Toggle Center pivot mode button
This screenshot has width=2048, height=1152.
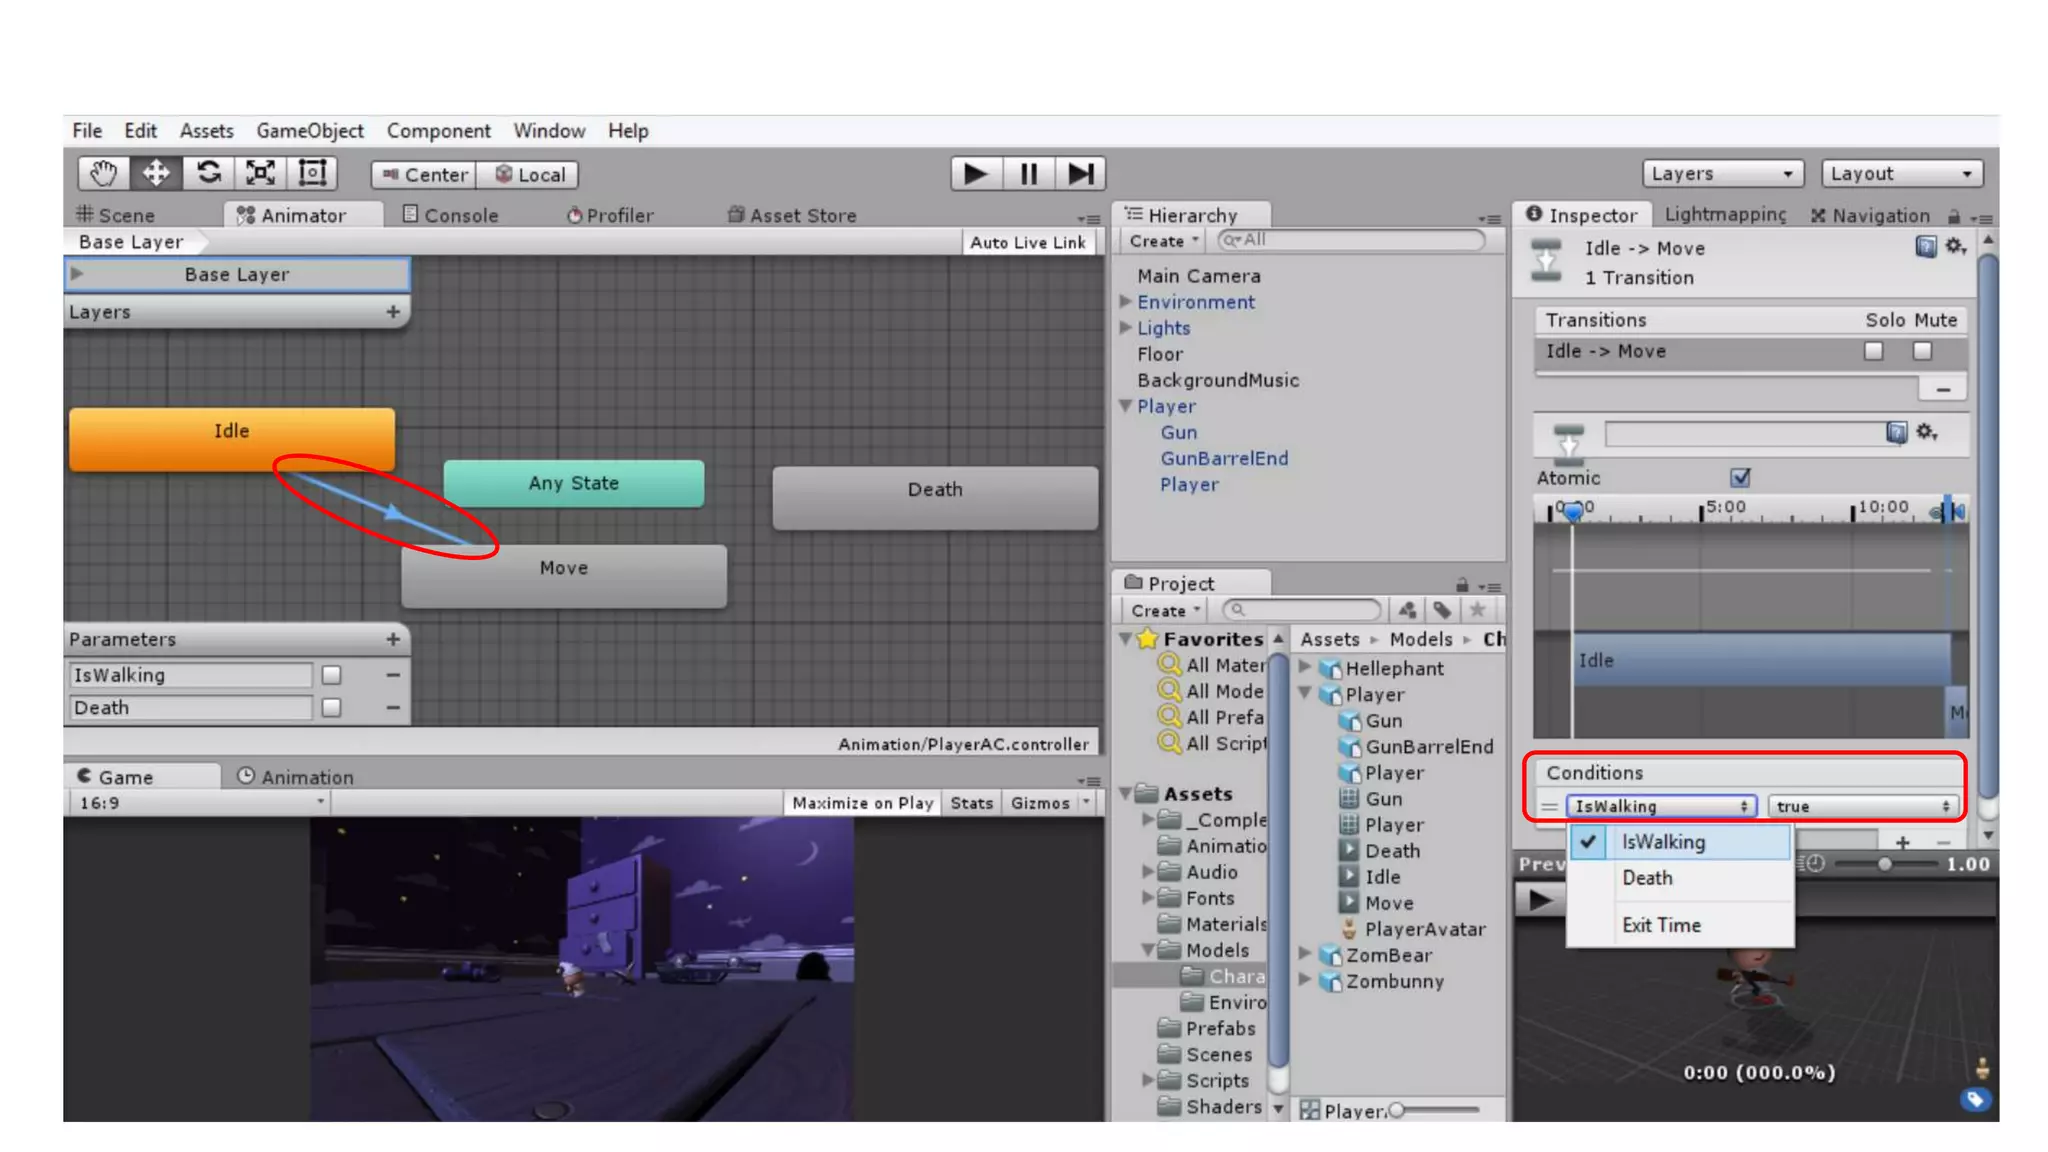pos(424,174)
